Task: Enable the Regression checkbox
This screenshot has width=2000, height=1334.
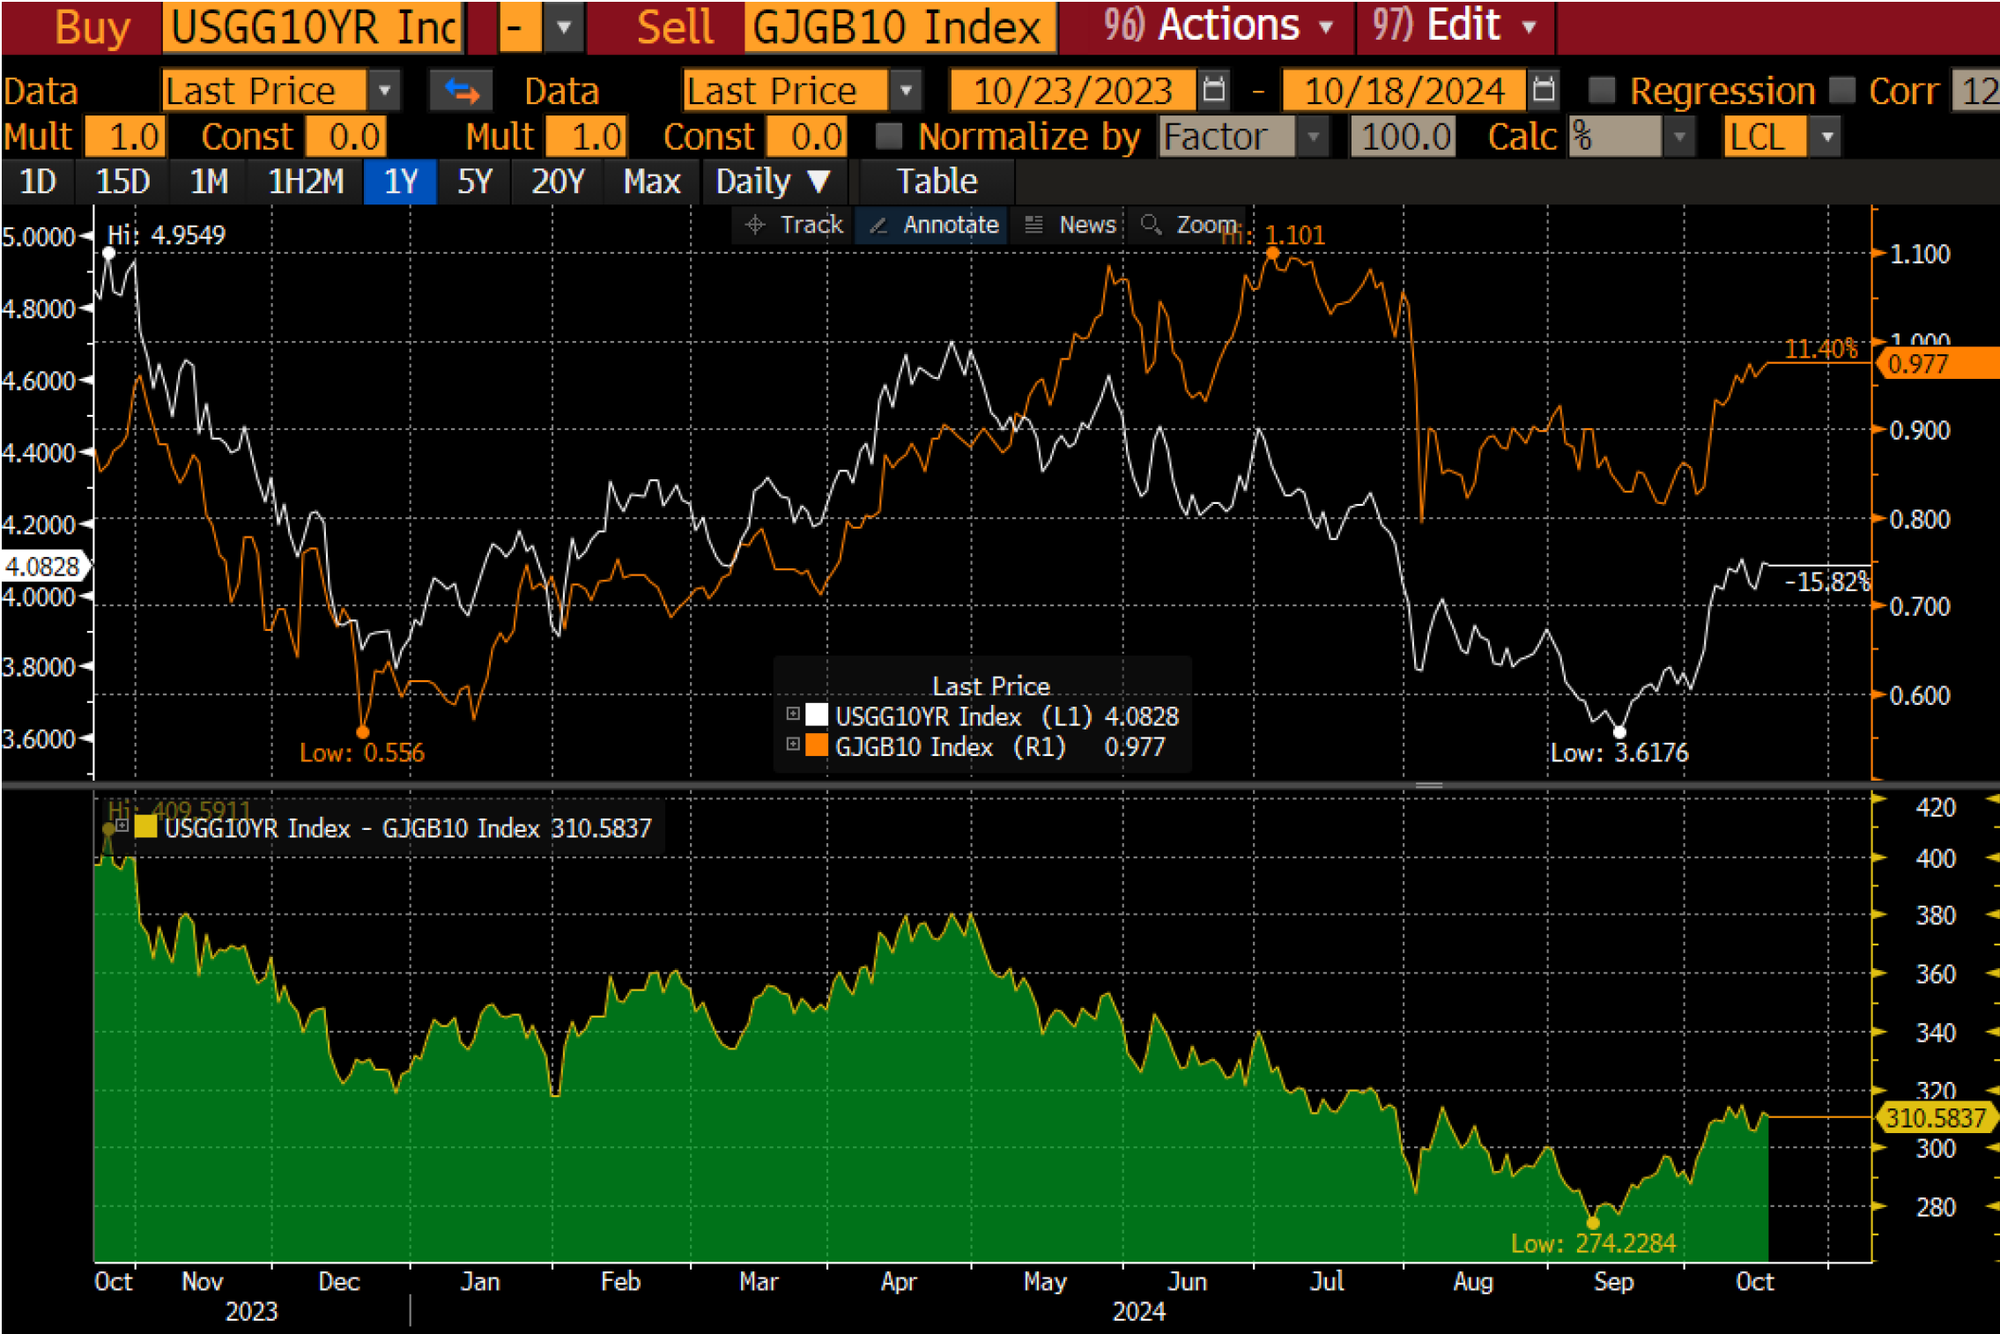Action: 1602,90
